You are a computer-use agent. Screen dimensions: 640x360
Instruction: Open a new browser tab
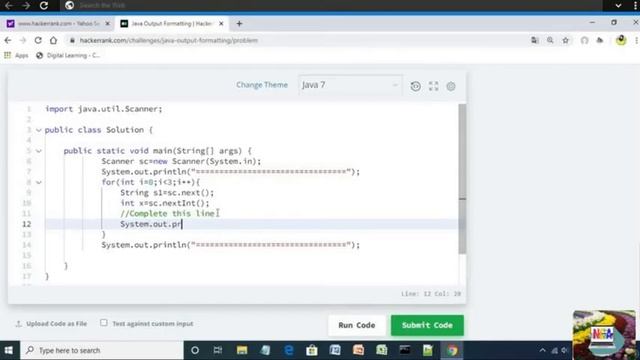tap(239, 24)
